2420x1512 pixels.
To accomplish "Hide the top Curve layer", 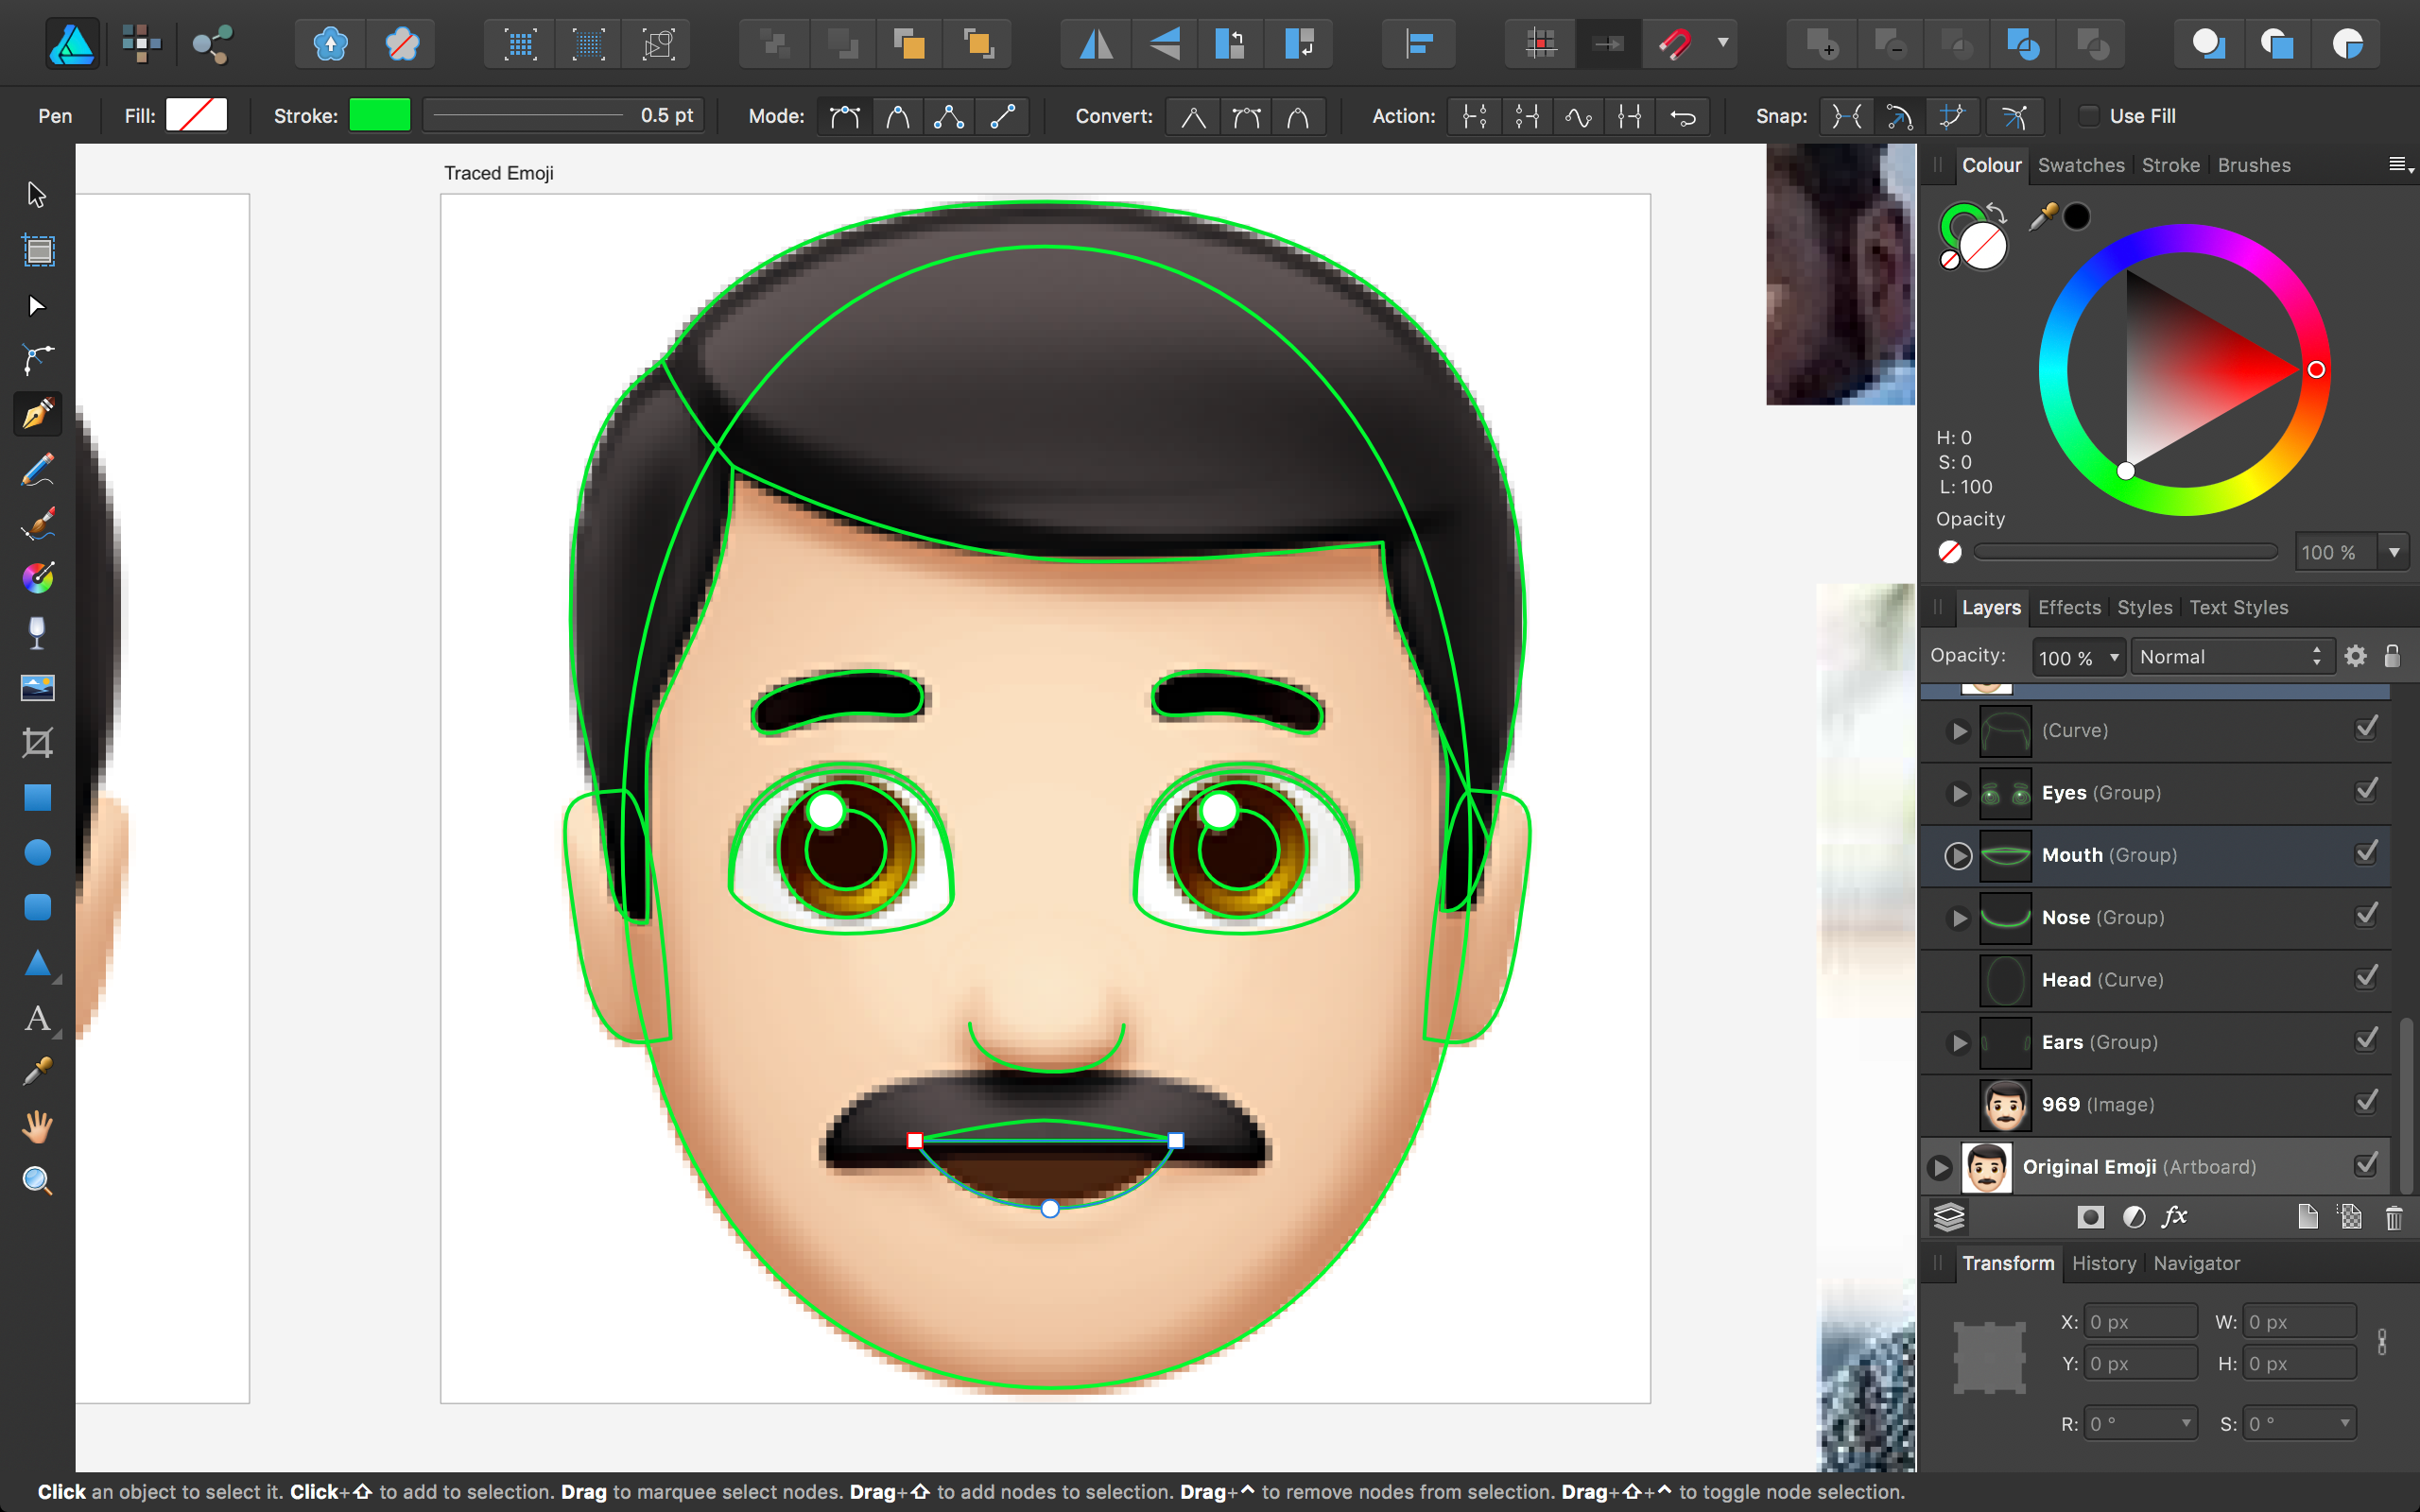I will [2366, 729].
